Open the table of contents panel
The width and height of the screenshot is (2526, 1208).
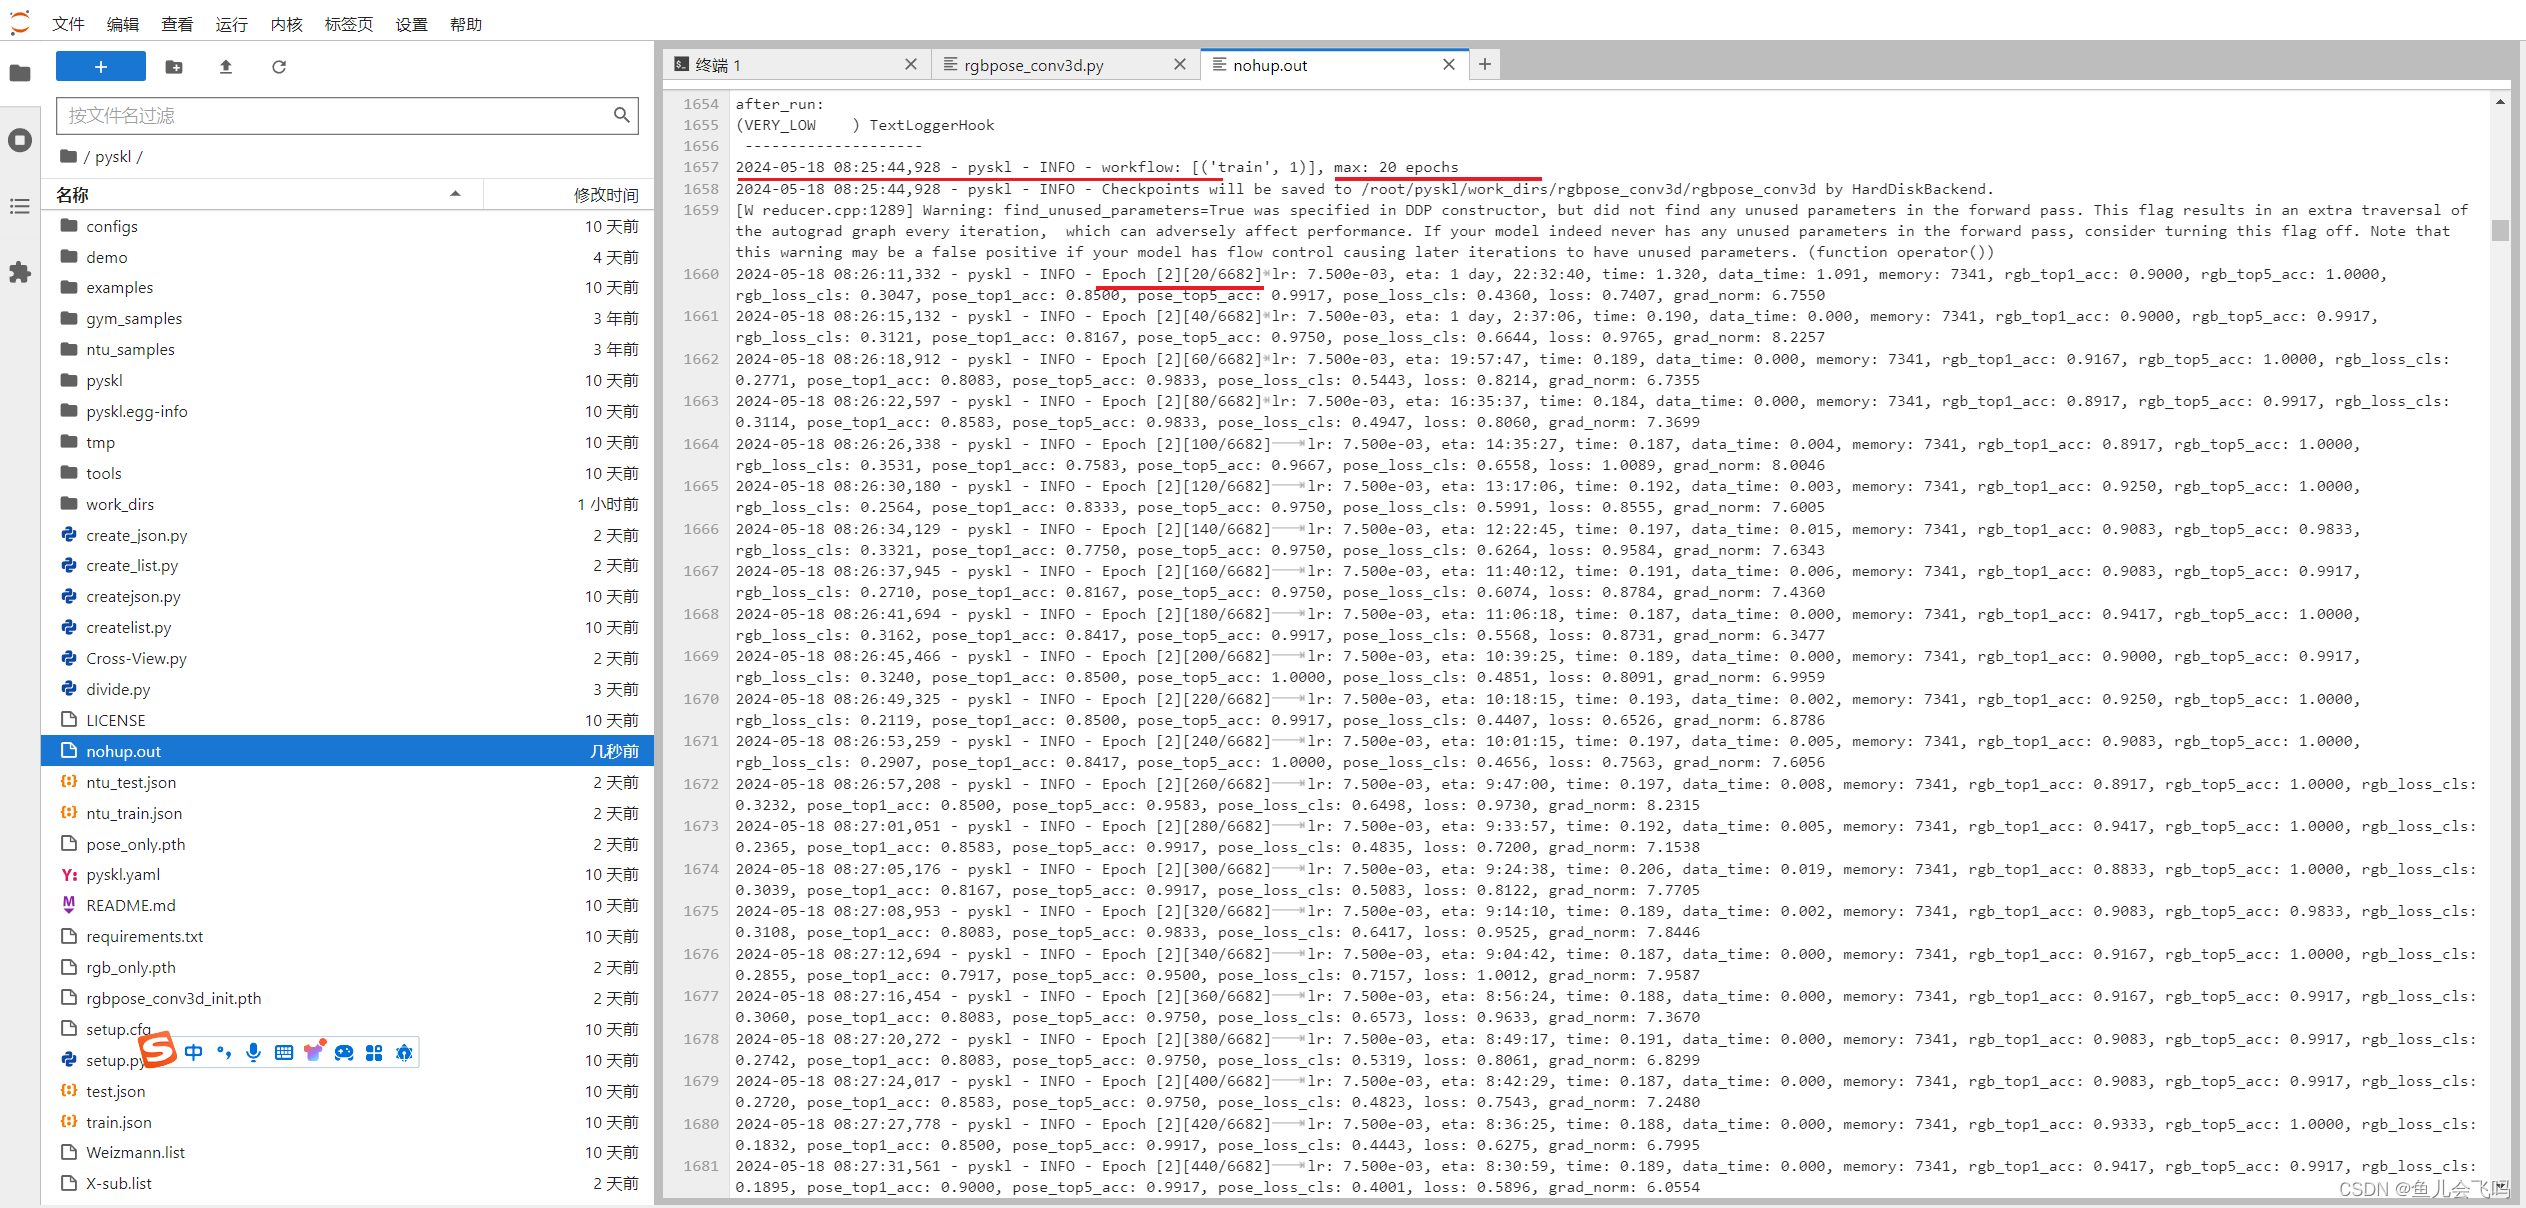(20, 207)
